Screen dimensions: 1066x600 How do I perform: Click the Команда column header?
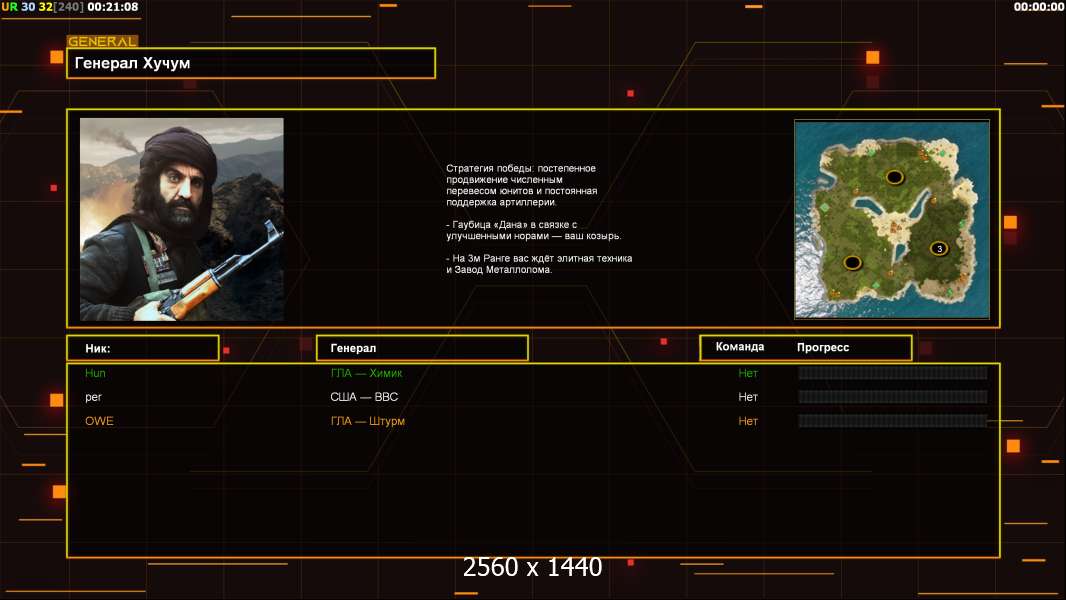click(x=740, y=347)
